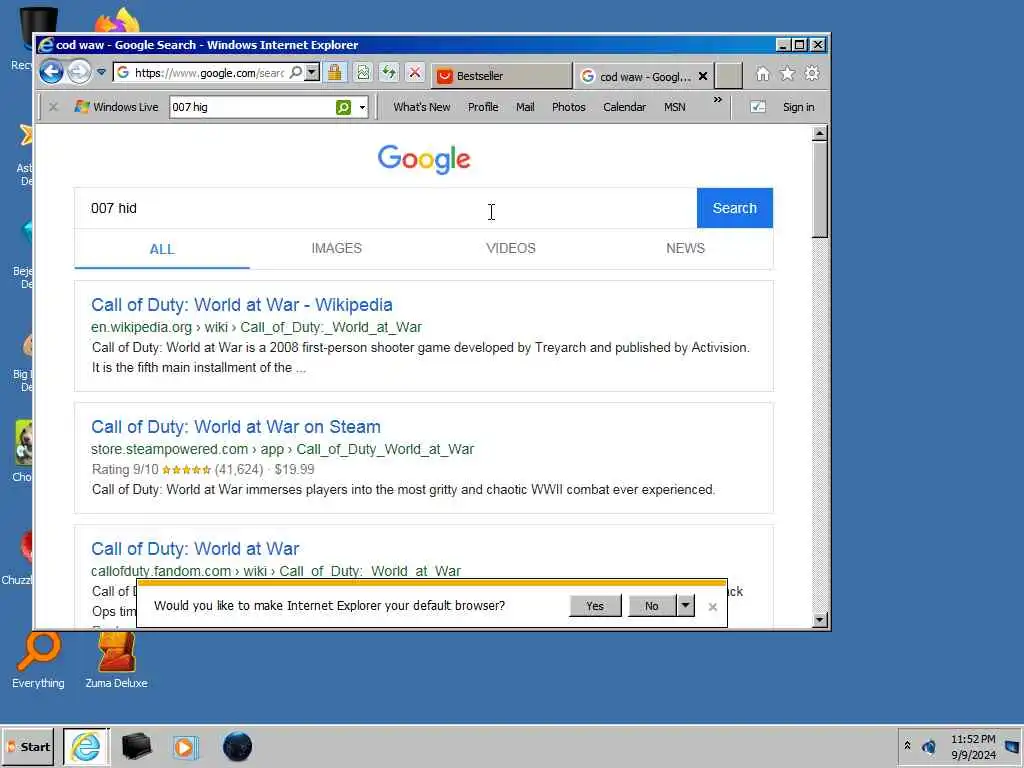1024x768 pixels.
Task: Open the dark globe taskbar icon
Action: (237, 746)
